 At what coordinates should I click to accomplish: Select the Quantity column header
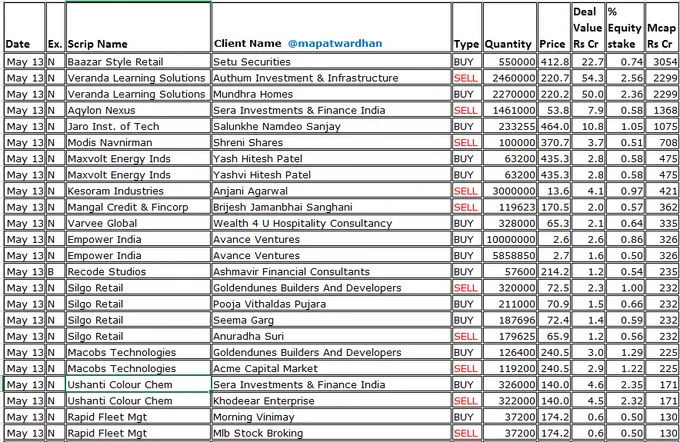tap(510, 27)
